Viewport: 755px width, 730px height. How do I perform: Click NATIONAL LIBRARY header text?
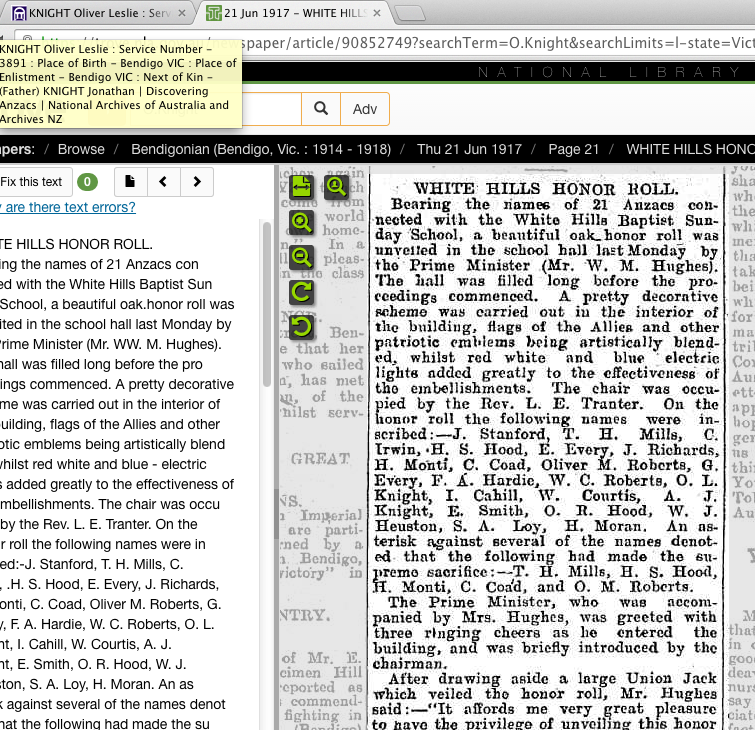(x=610, y=72)
